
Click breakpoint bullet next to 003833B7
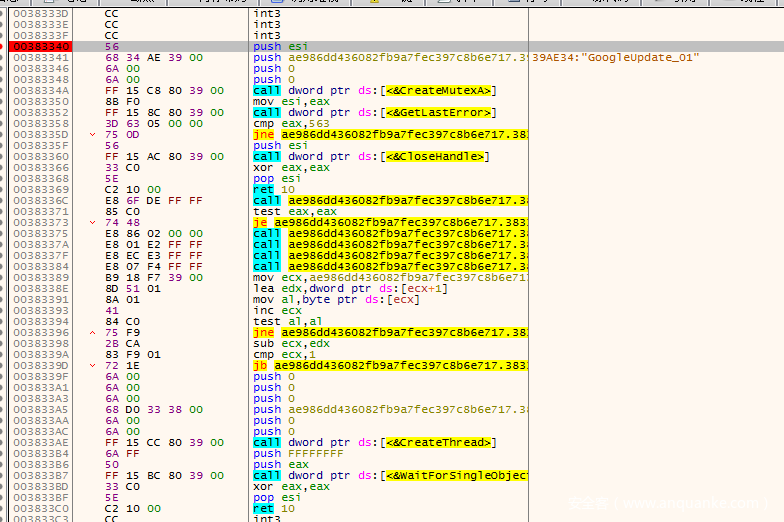click(x=4, y=475)
